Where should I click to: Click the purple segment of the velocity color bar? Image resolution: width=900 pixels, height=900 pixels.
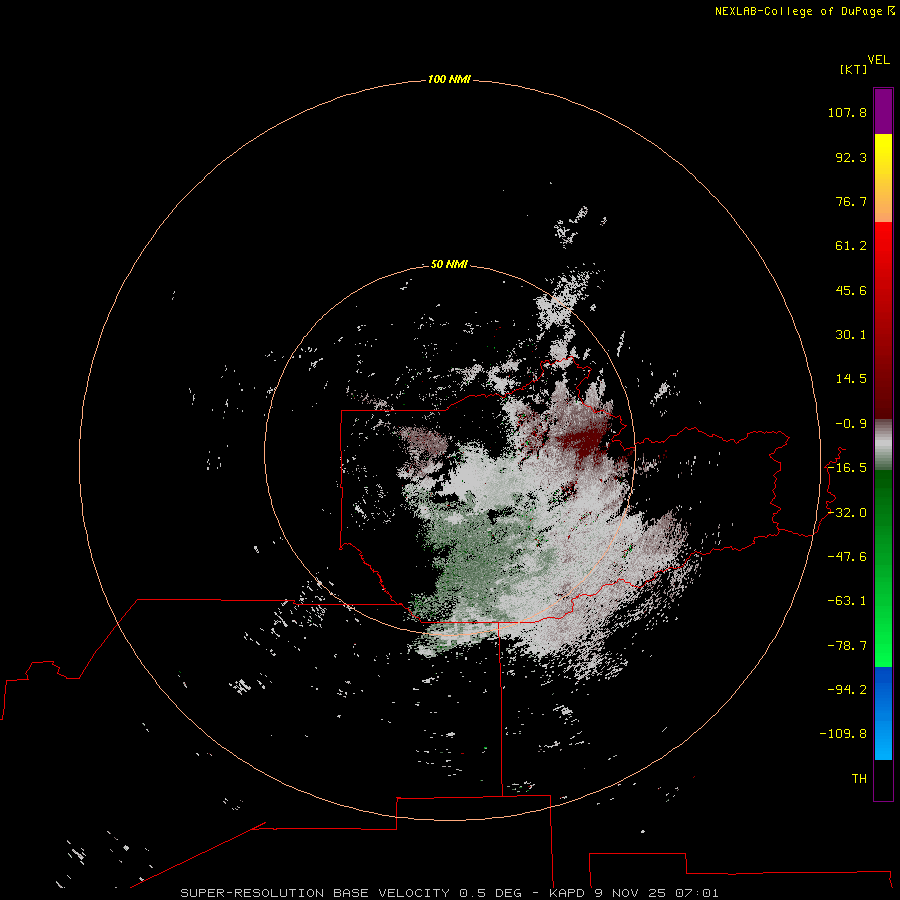(883, 111)
